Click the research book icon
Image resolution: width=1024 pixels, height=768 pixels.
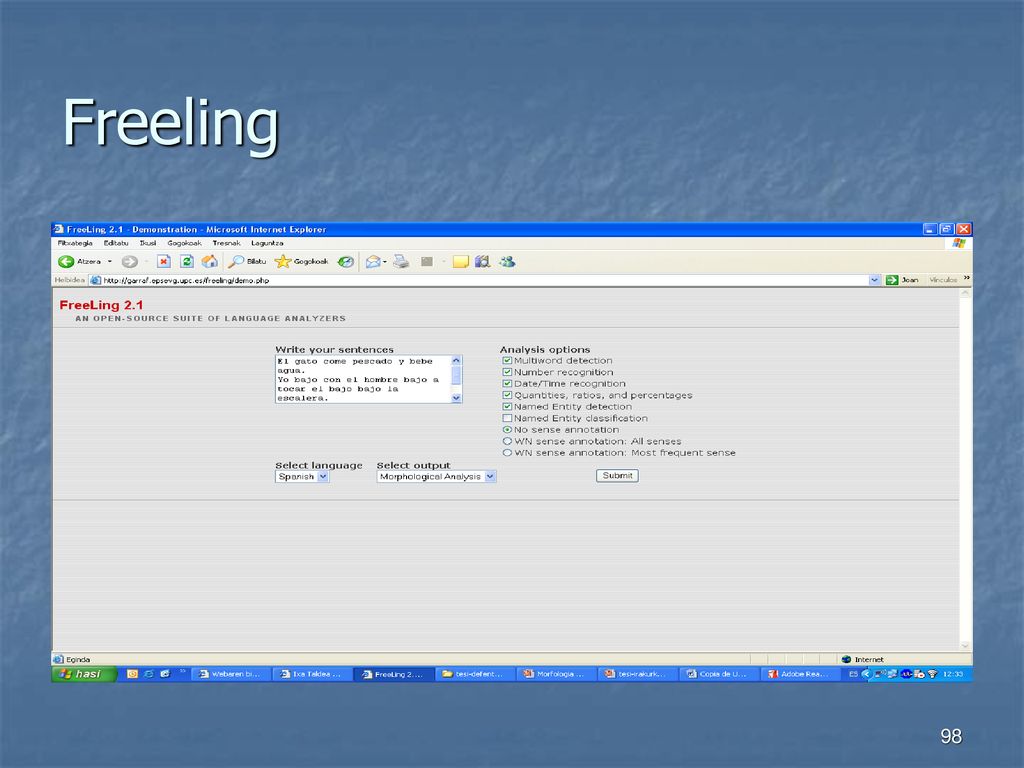[x=483, y=262]
